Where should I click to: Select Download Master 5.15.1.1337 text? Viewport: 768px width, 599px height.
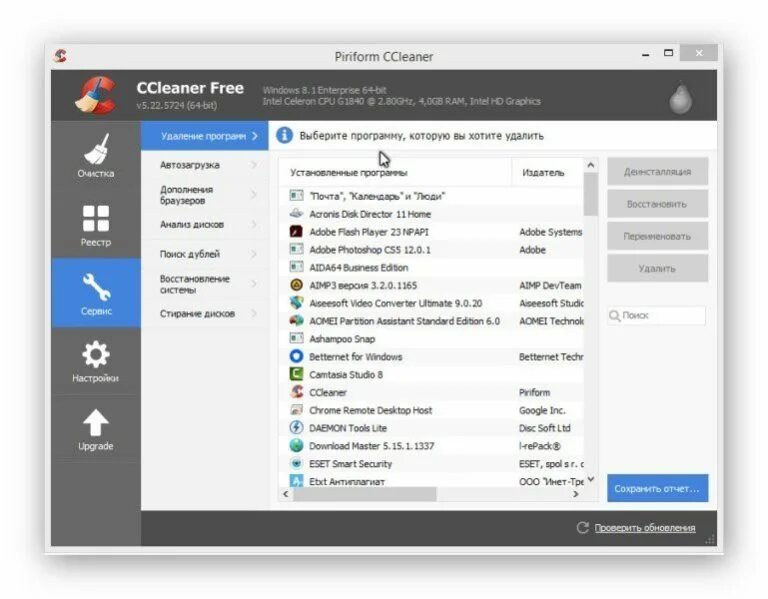click(x=371, y=446)
